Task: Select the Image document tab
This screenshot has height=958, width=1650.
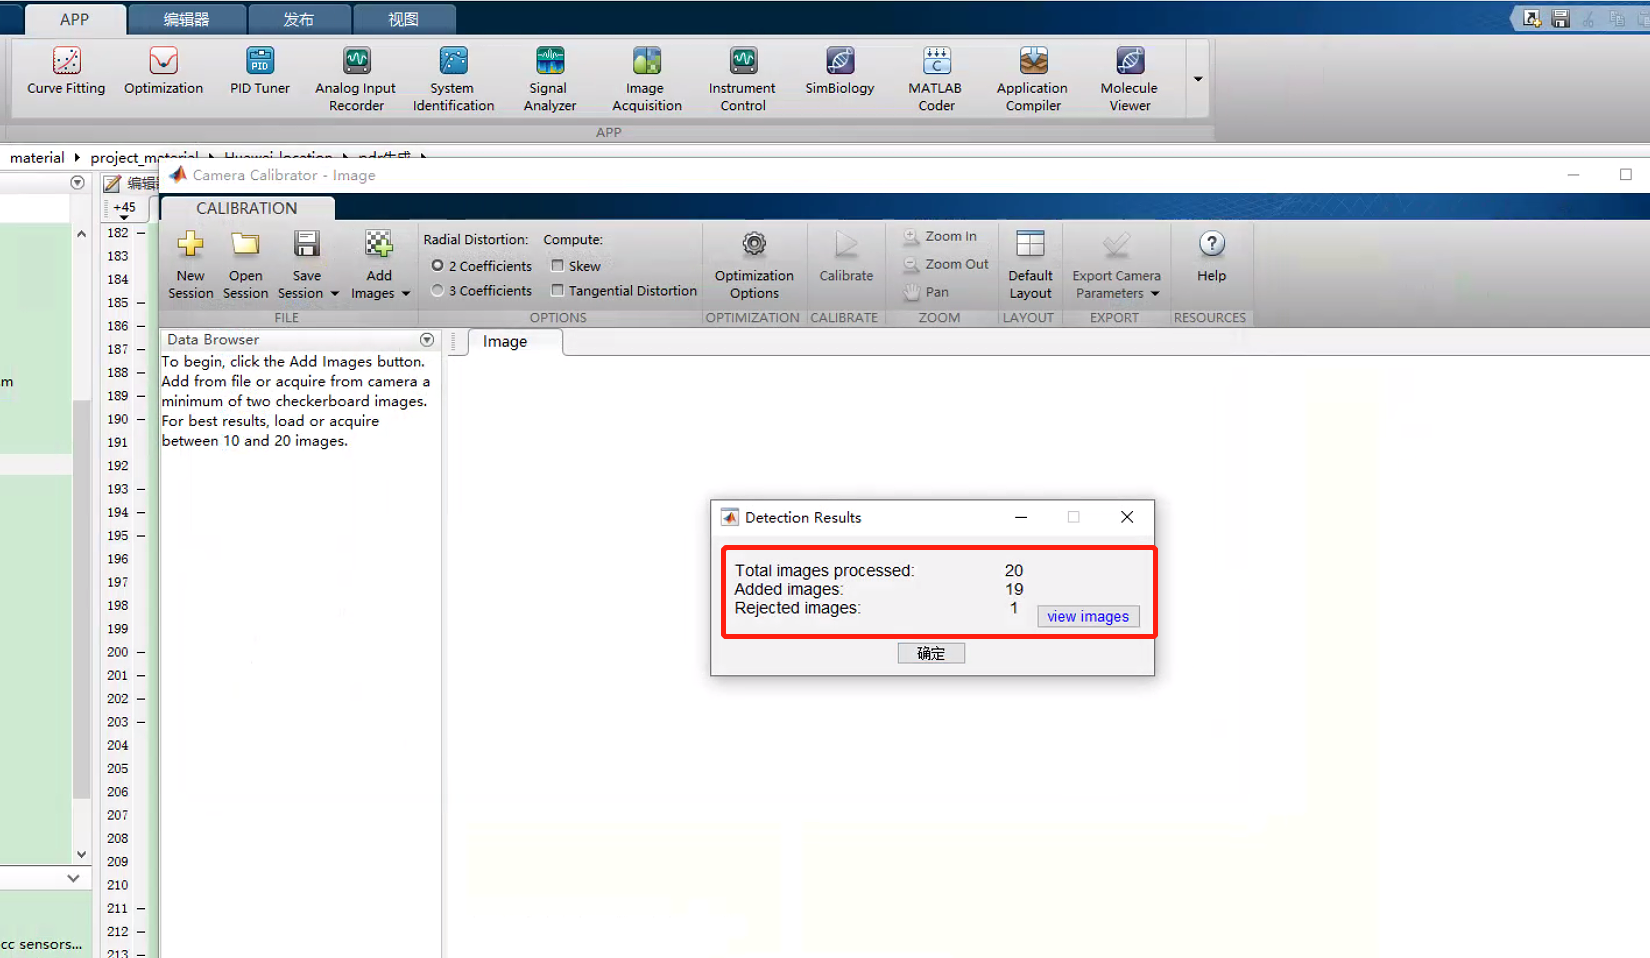Action: tap(505, 342)
